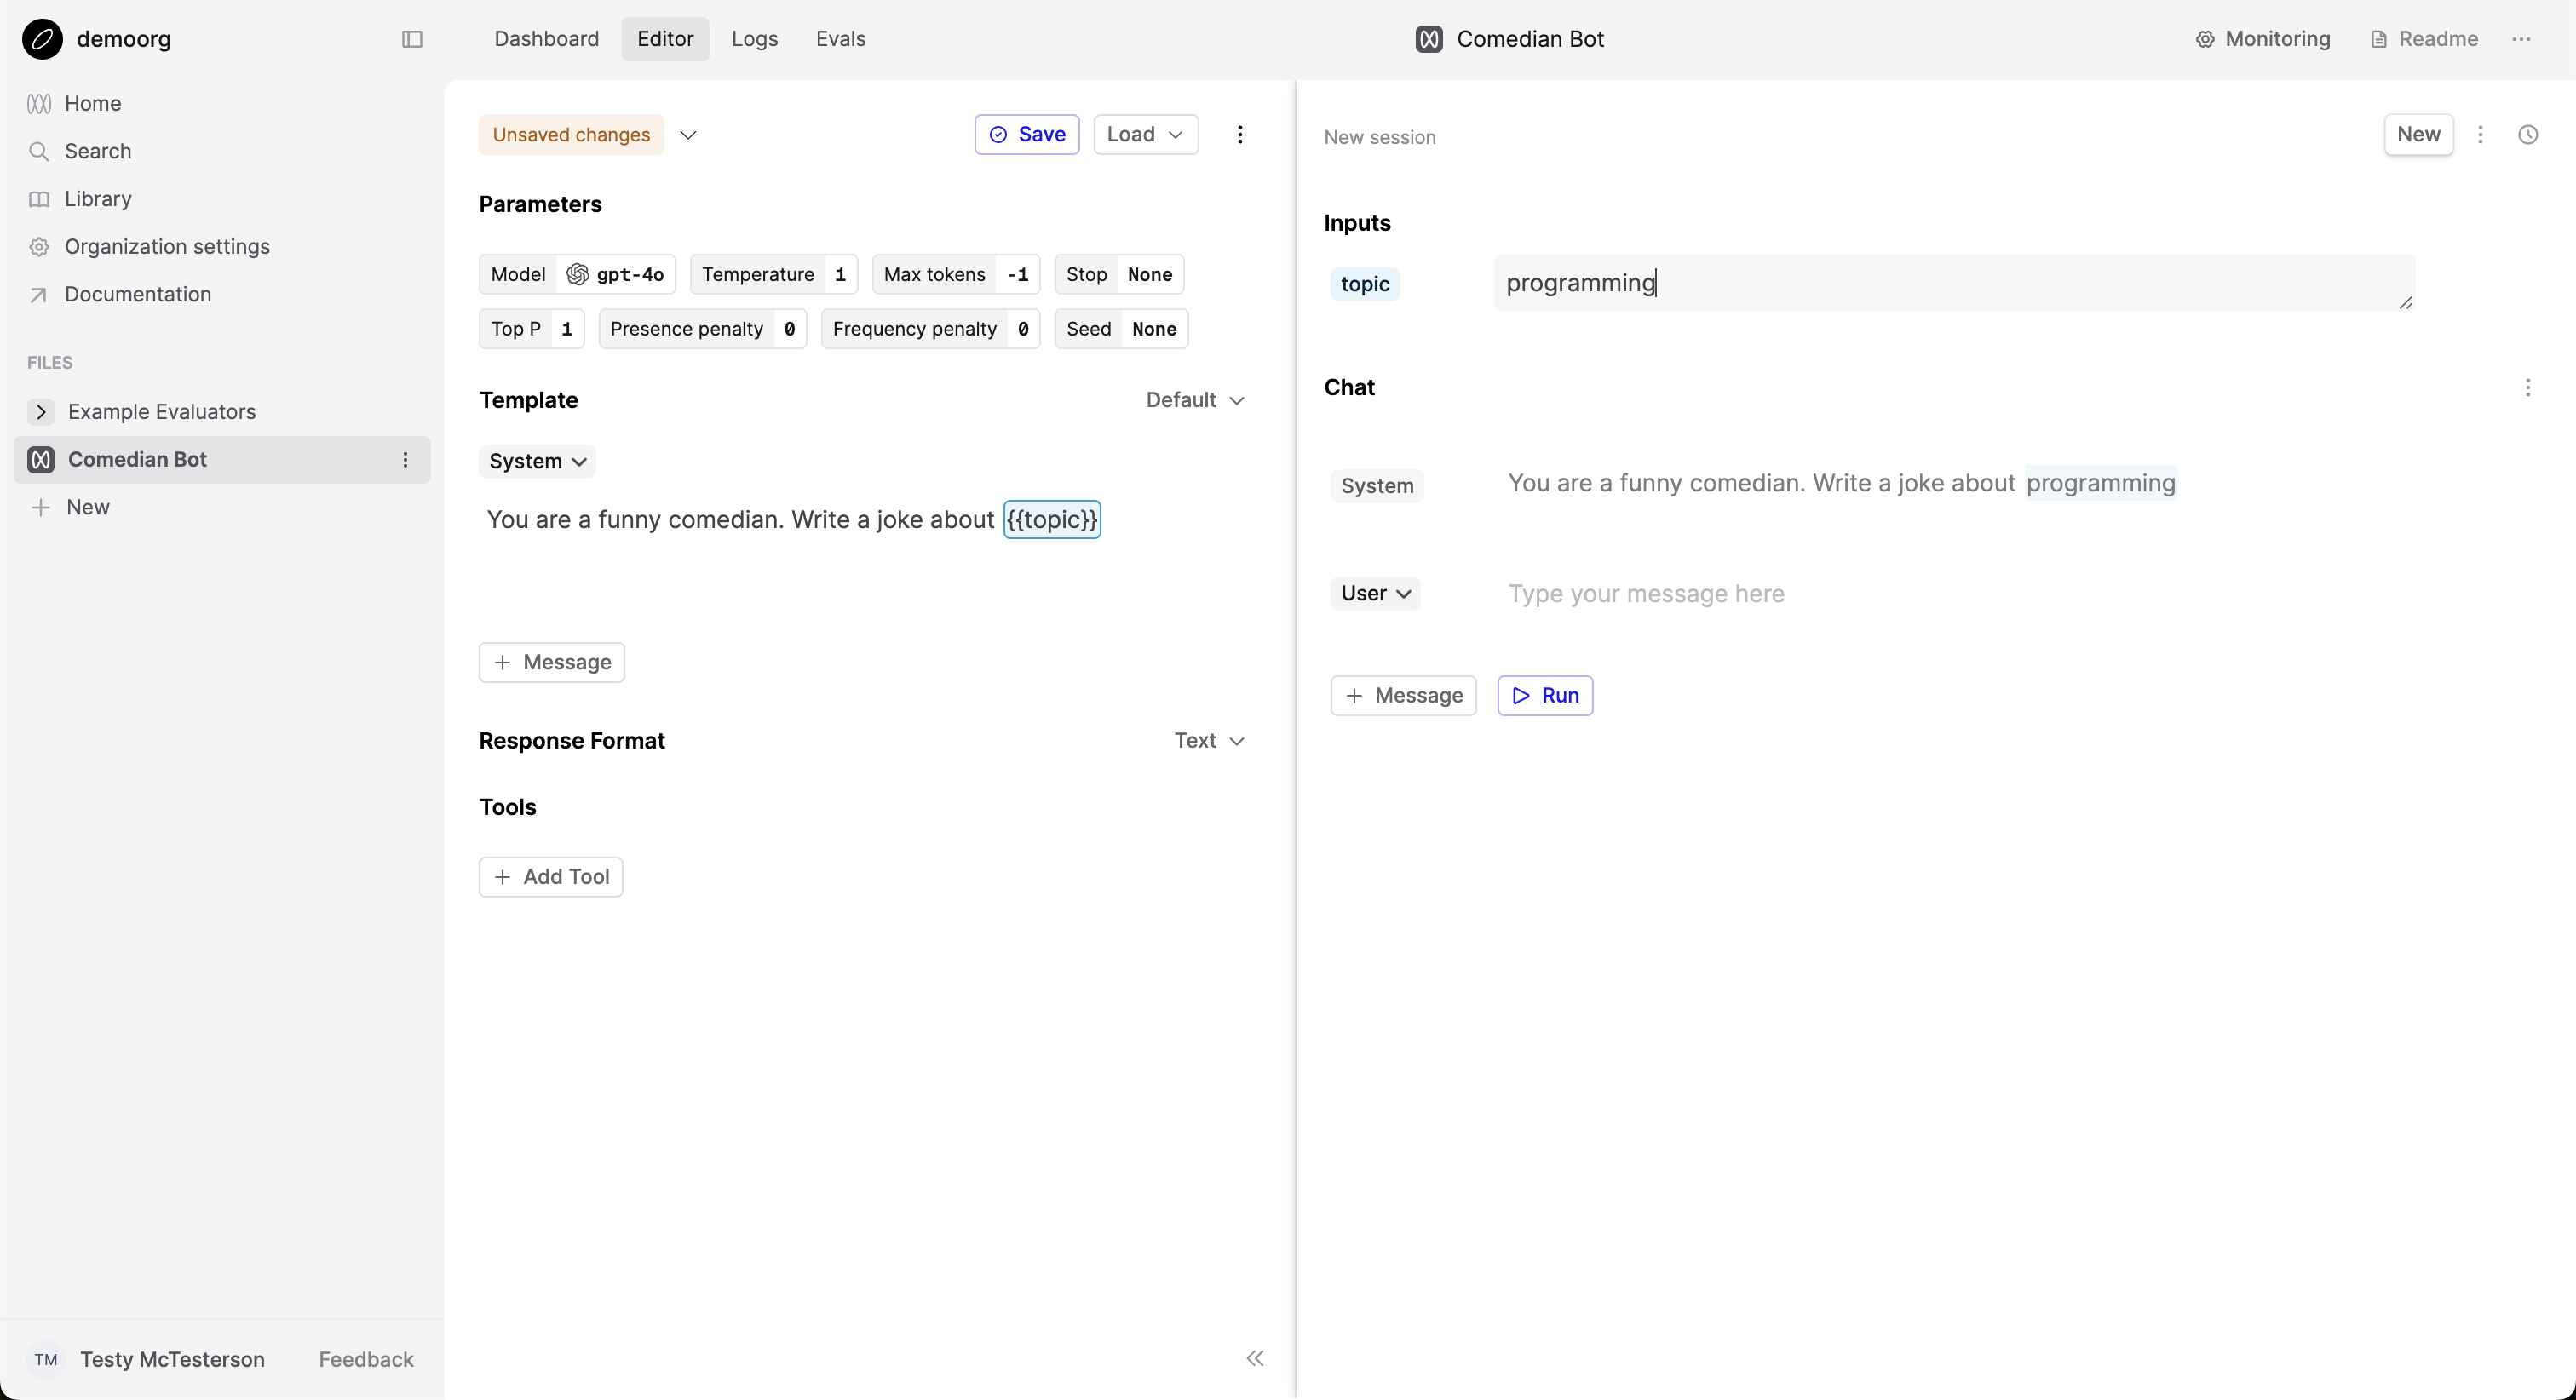
Task: Save the unsaved changes
Action: [x=1027, y=134]
